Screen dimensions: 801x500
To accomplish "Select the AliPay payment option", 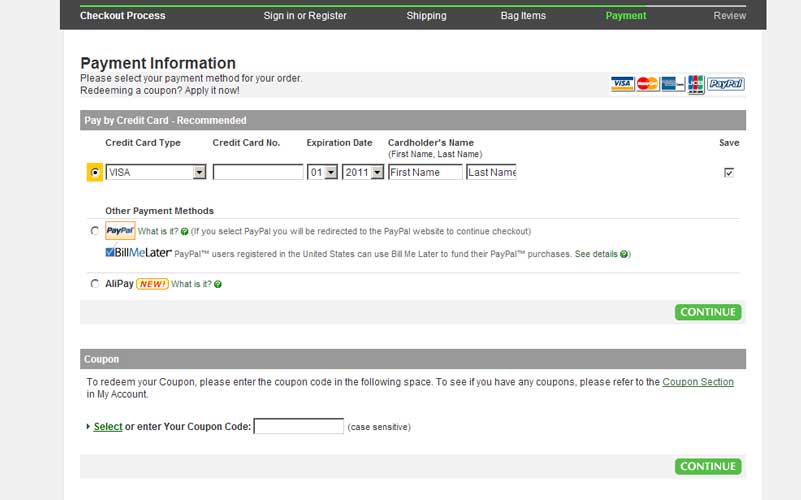I will 95,284.
